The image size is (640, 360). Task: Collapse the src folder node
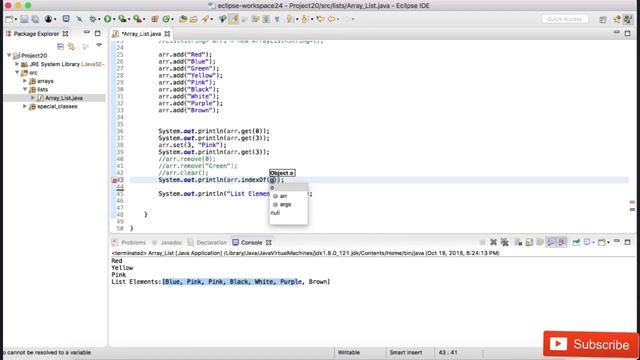(x=17, y=73)
